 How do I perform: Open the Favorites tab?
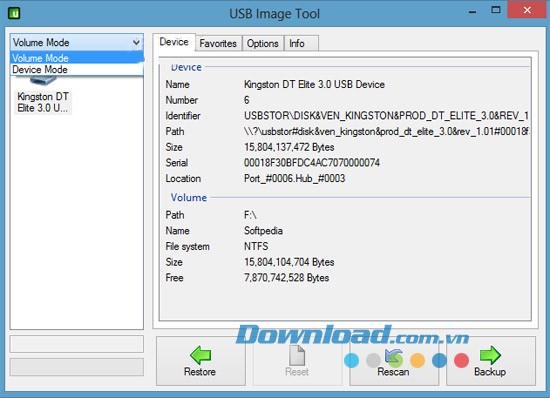(218, 43)
